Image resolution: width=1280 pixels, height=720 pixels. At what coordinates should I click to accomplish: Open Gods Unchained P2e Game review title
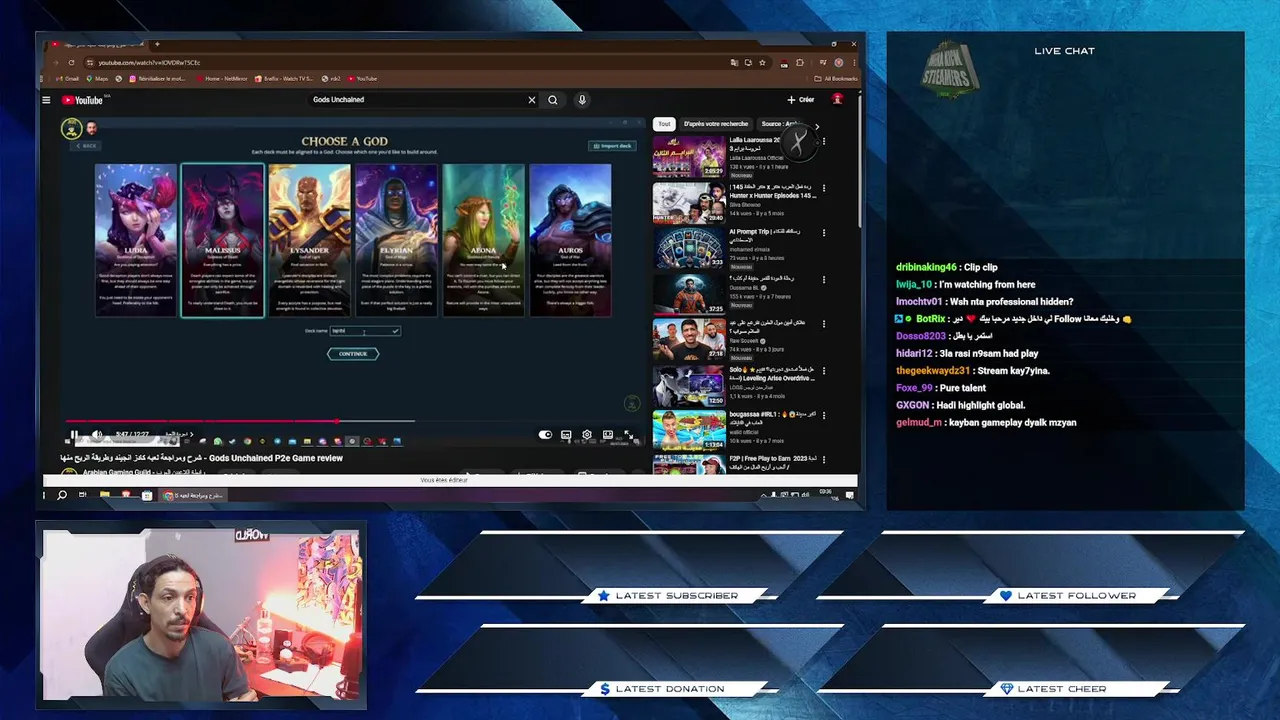201,458
